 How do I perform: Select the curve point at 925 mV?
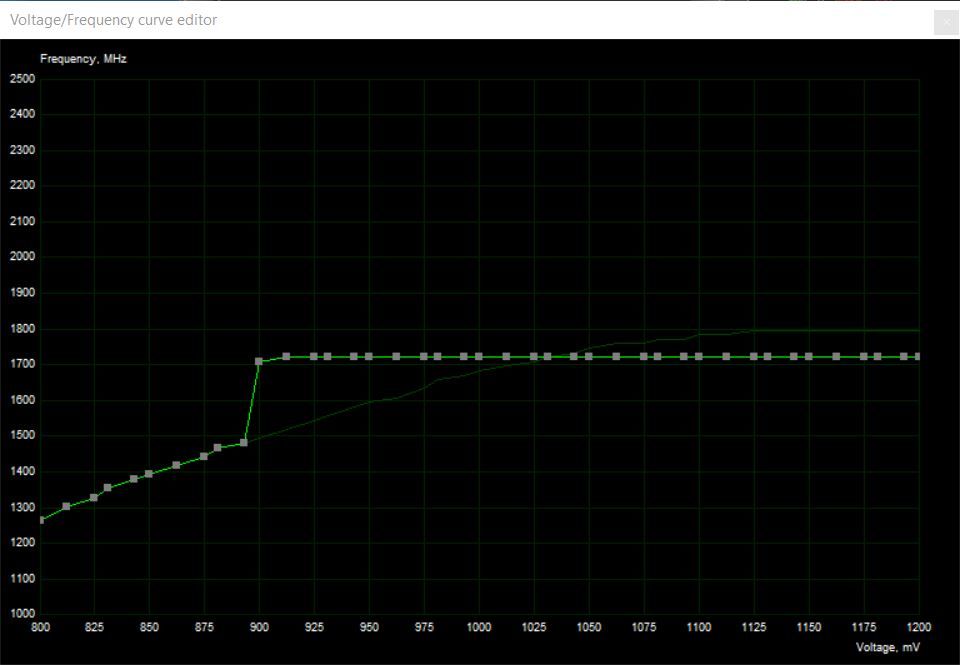point(314,356)
